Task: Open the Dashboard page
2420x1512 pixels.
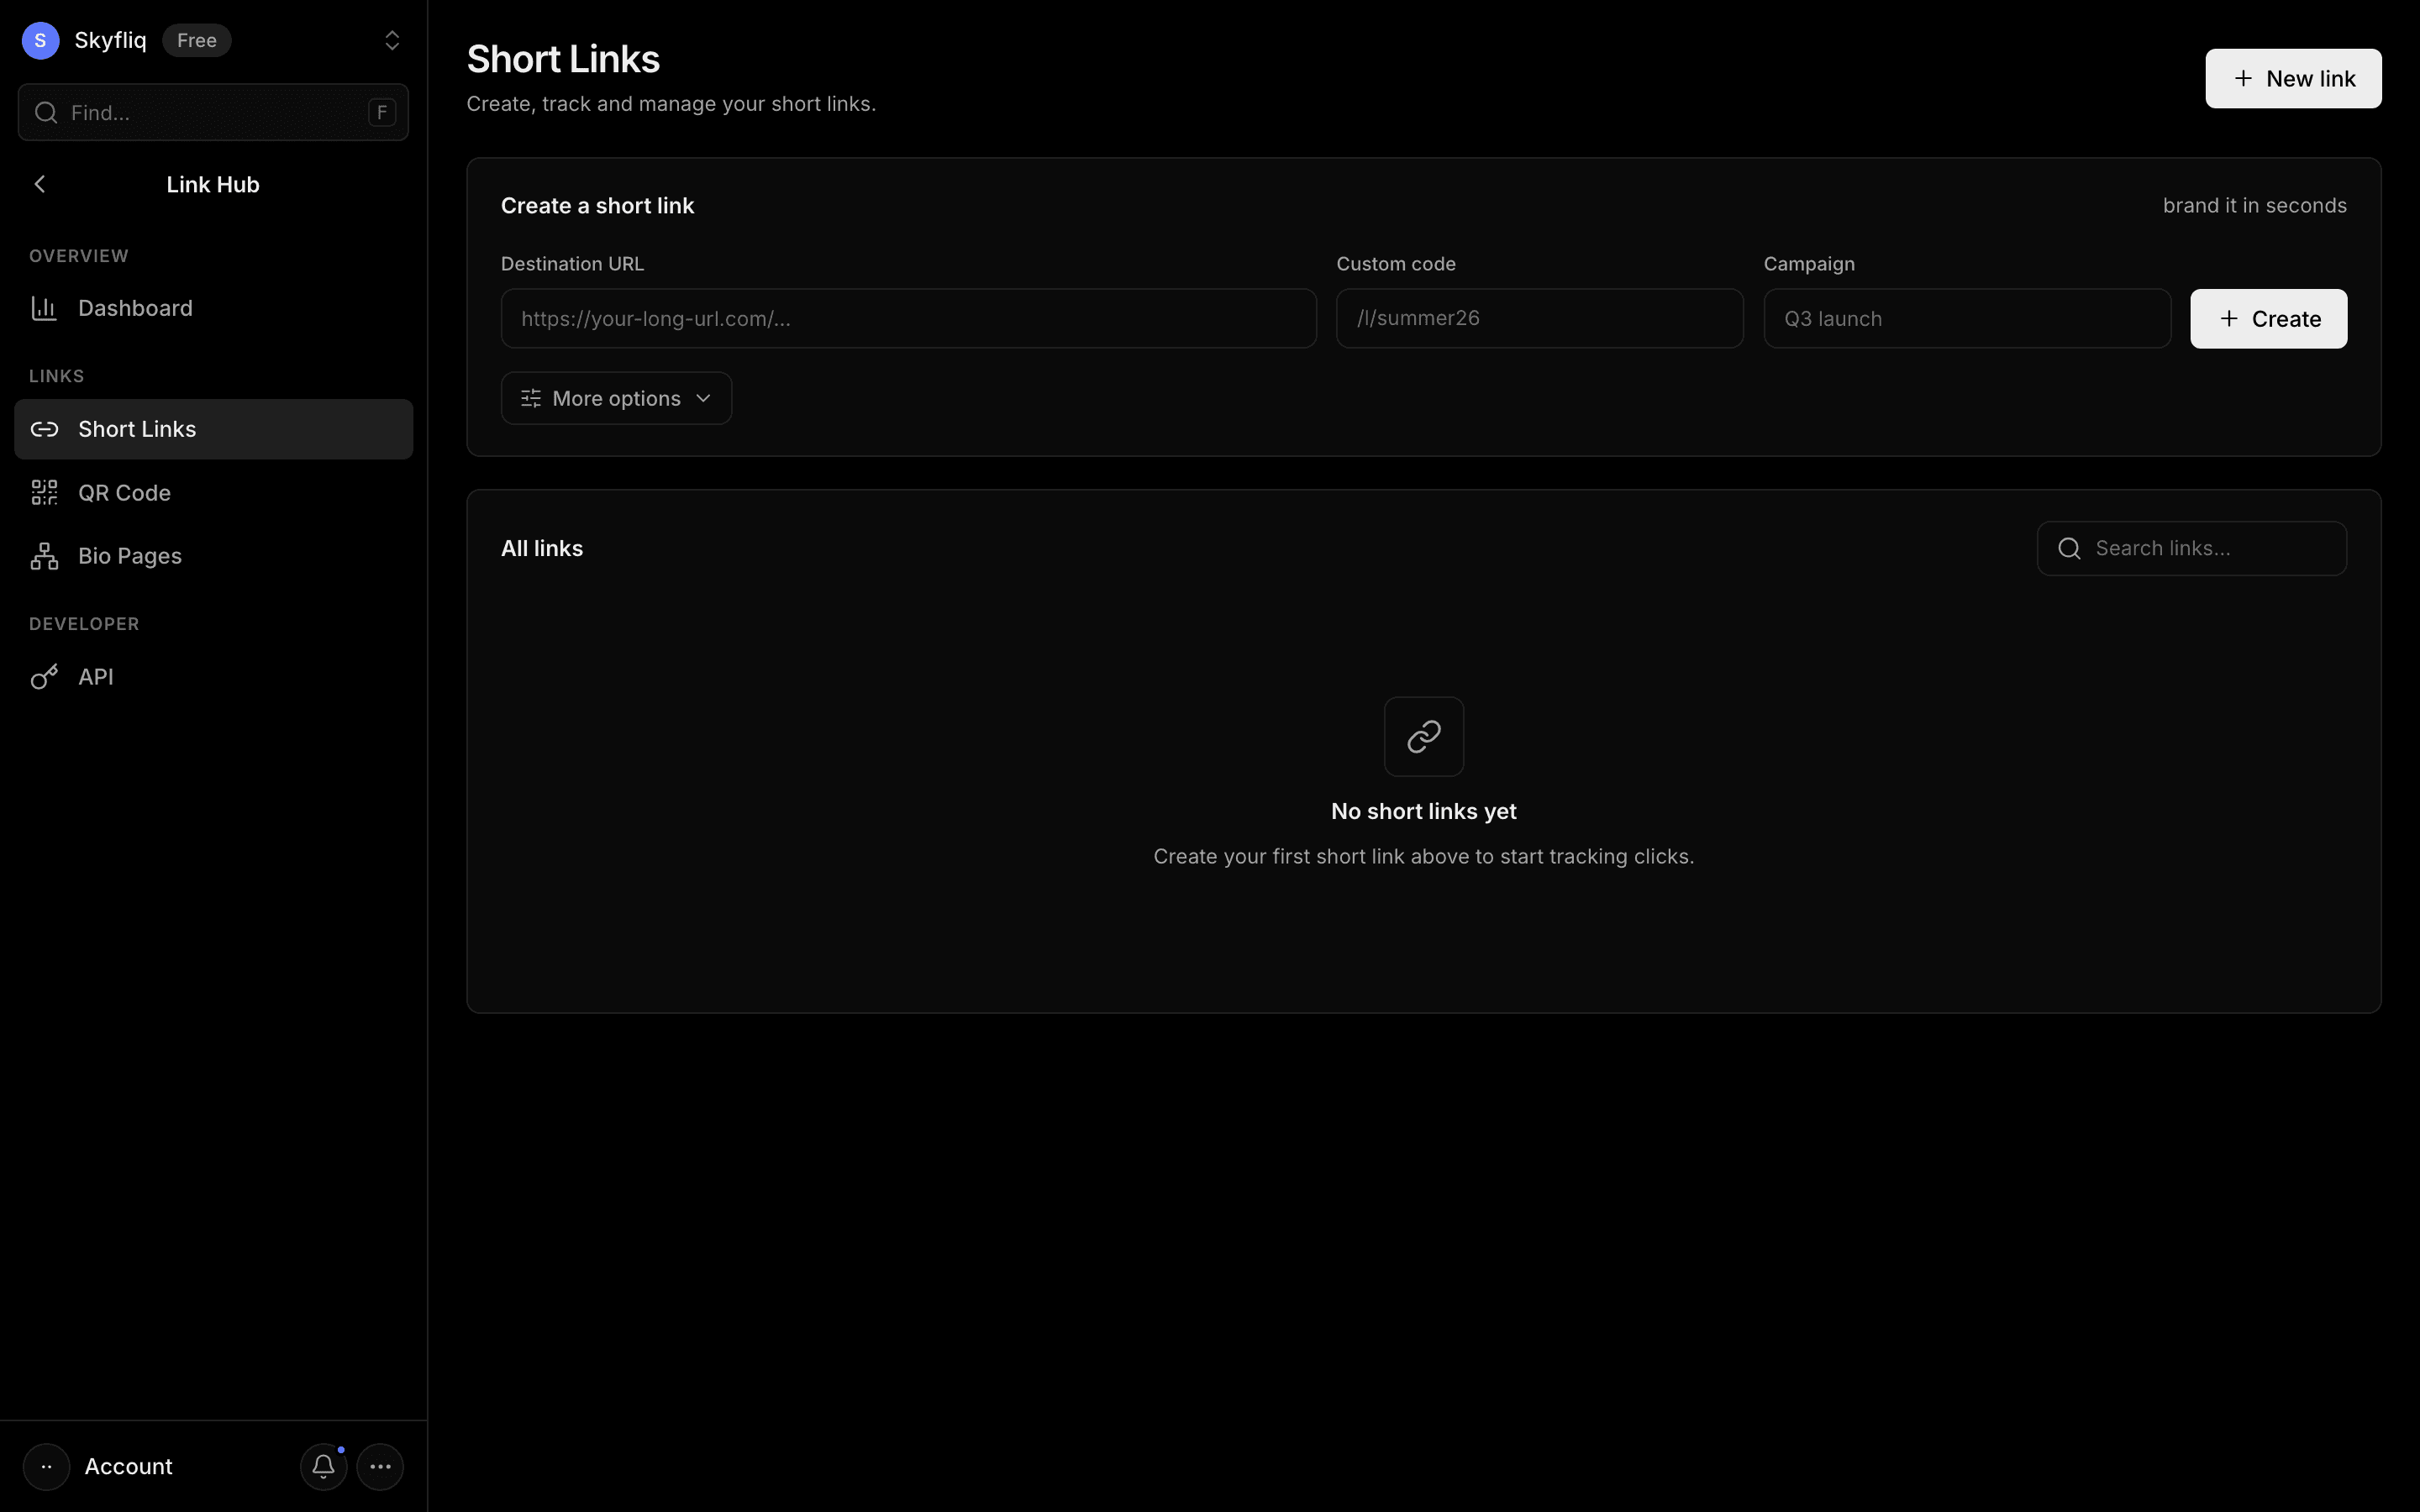Action: (213, 308)
